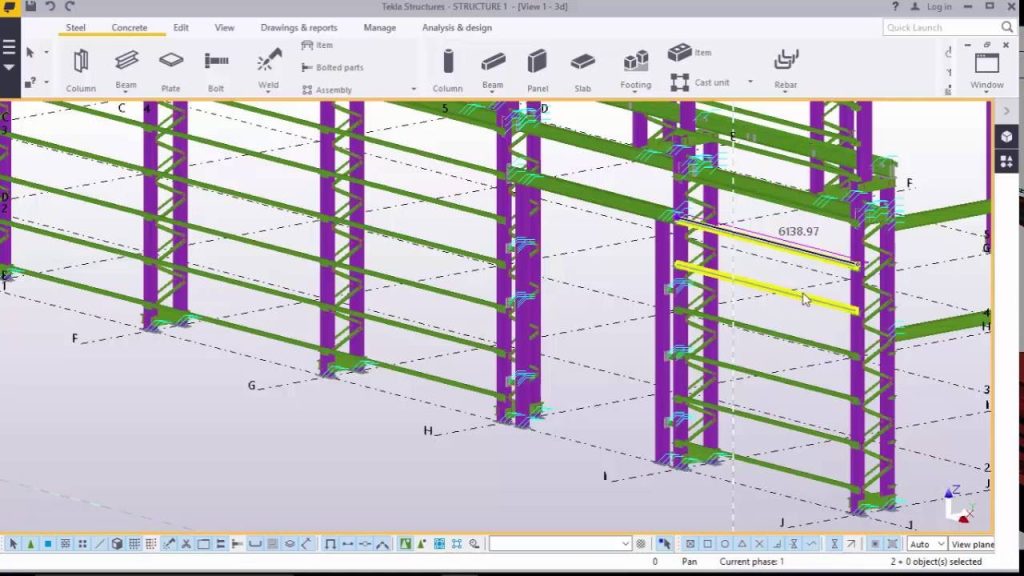Open the Analysis & design menu
Viewport: 1024px width, 576px height.
456,27
